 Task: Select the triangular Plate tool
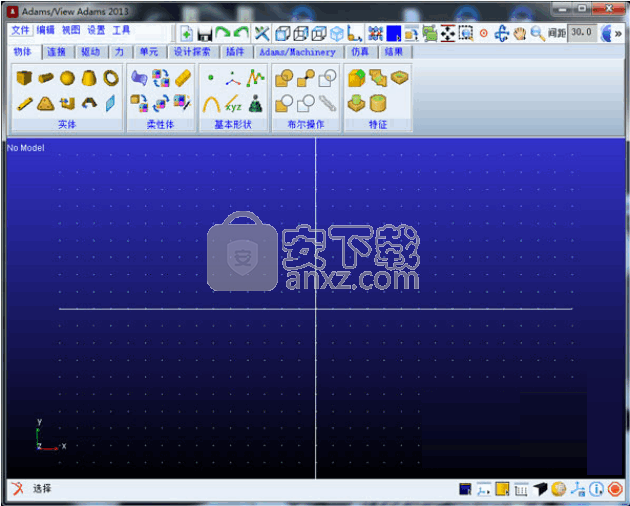click(x=46, y=104)
